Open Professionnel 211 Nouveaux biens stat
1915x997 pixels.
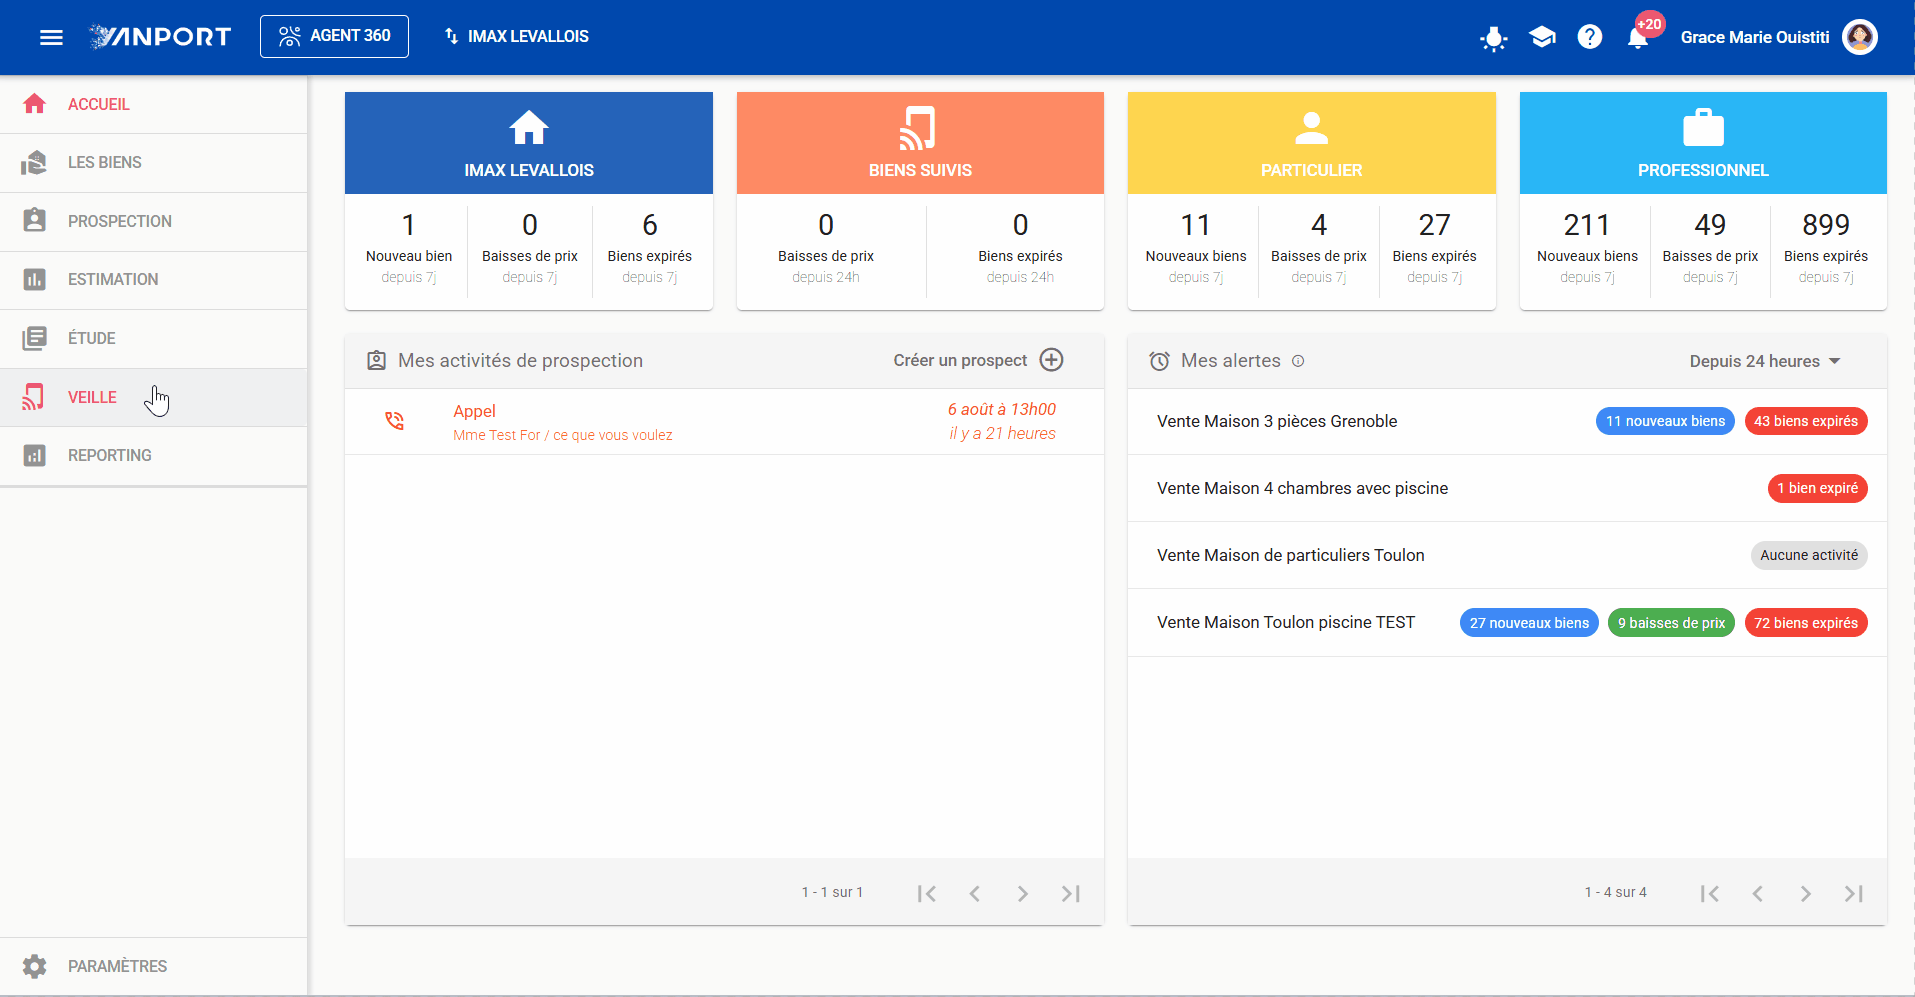(x=1587, y=248)
